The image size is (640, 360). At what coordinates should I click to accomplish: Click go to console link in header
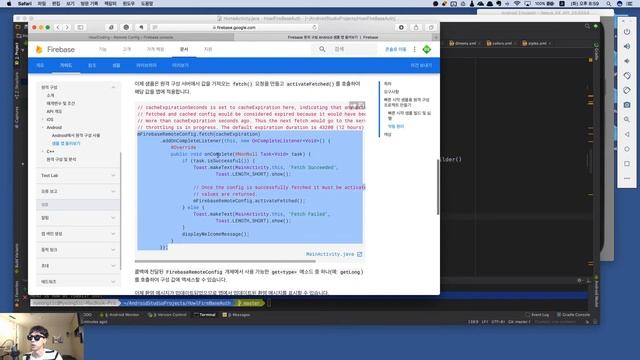click(395, 49)
